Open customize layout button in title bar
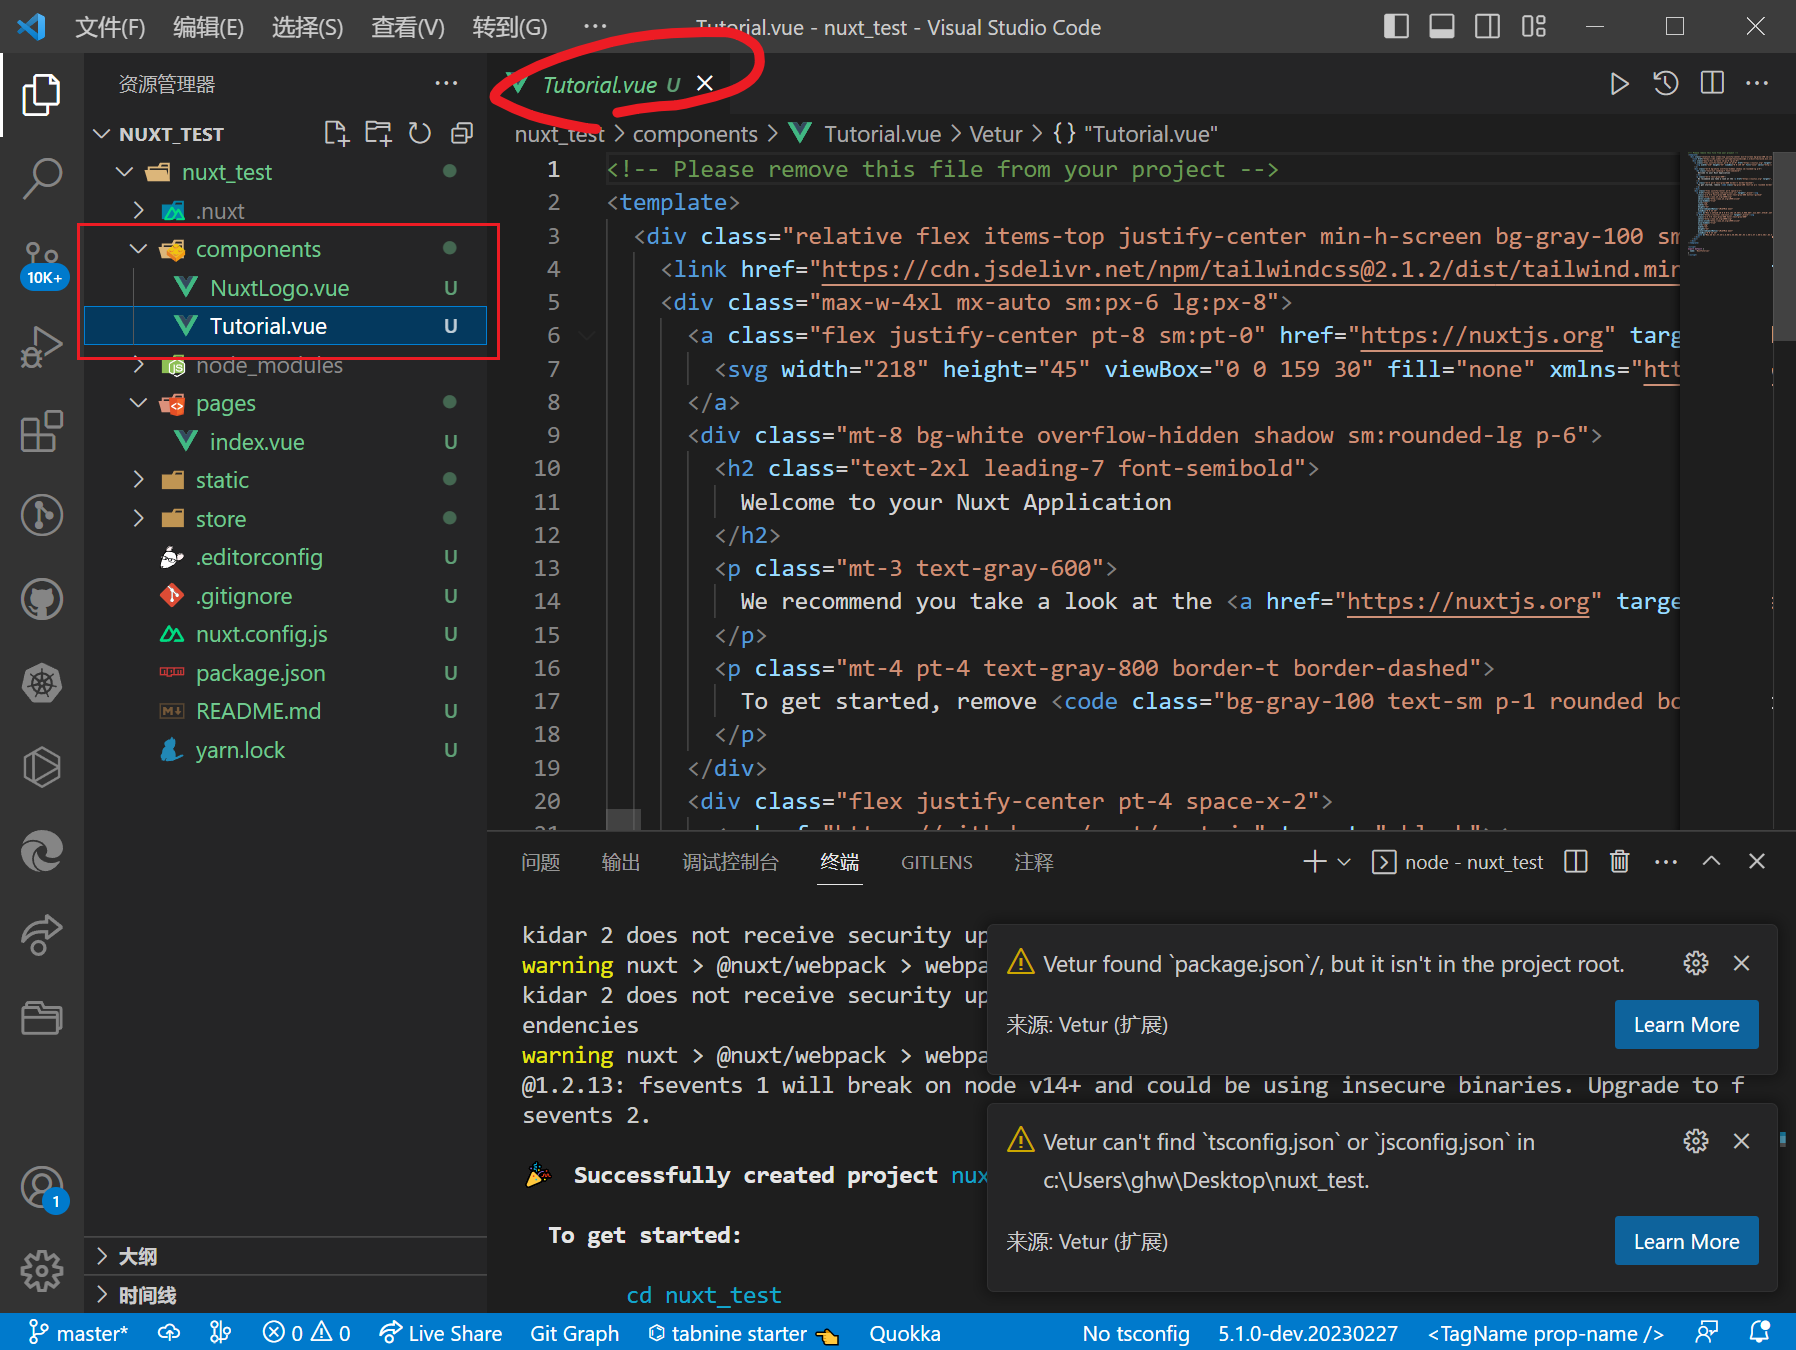The height and width of the screenshot is (1350, 1796). click(x=1534, y=27)
